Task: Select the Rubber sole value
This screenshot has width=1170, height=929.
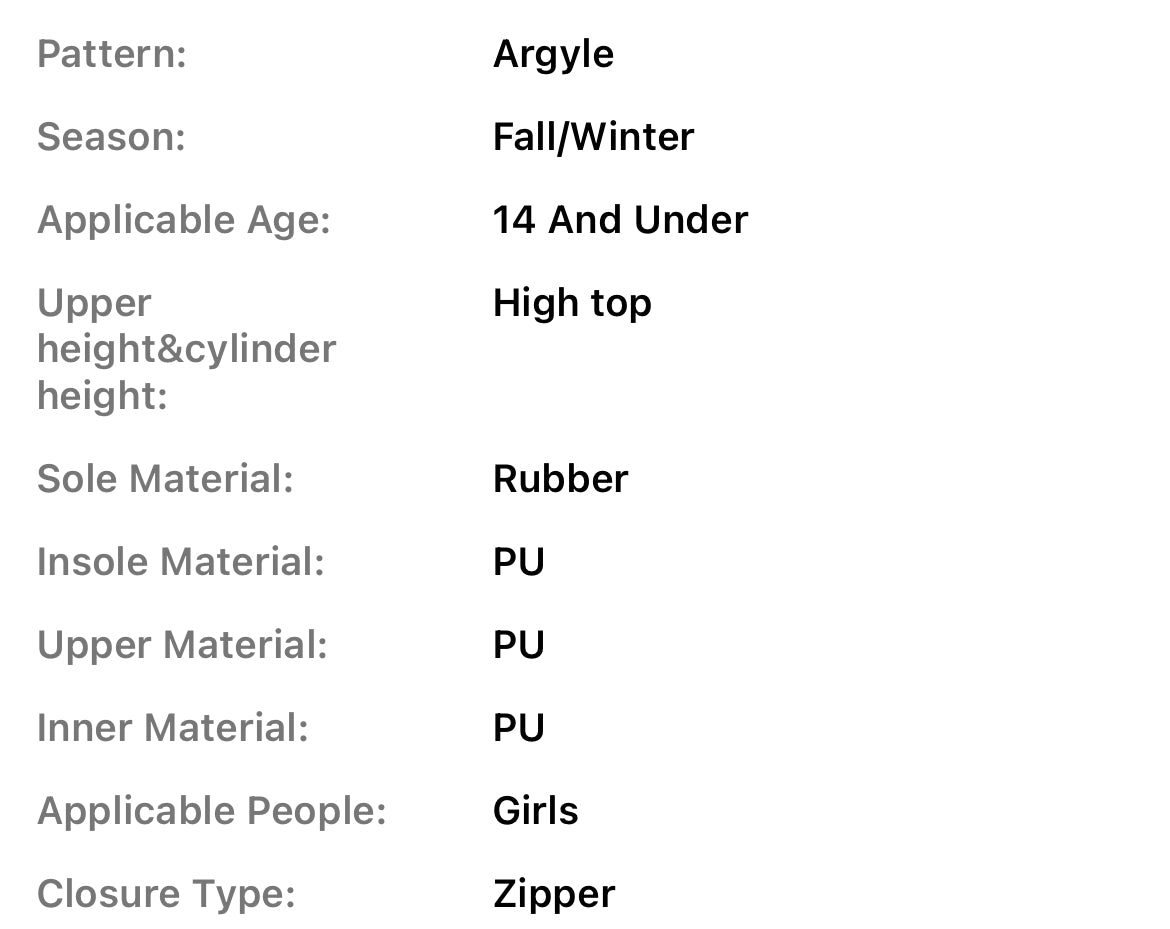Action: (x=560, y=479)
